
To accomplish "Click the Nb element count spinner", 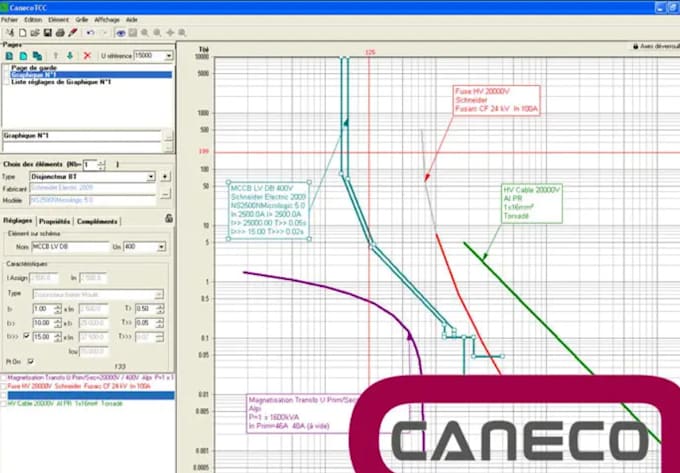I will [101, 165].
